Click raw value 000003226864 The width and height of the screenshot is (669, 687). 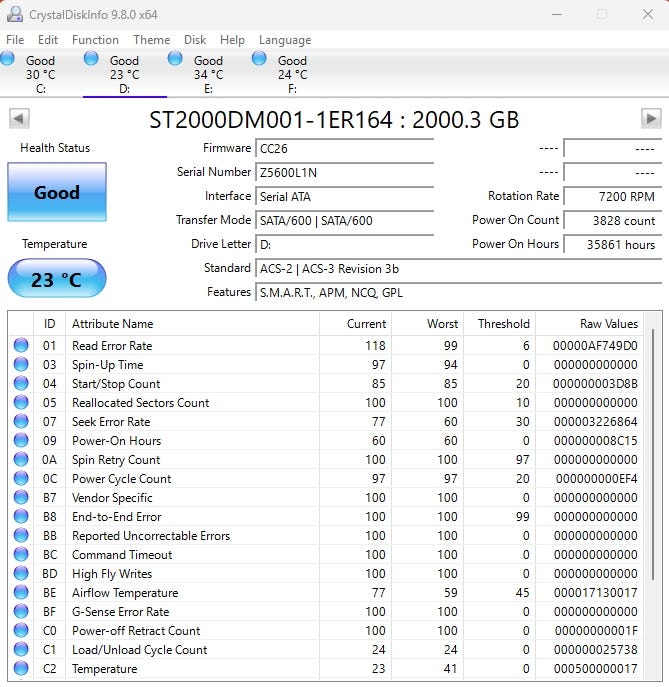(595, 421)
